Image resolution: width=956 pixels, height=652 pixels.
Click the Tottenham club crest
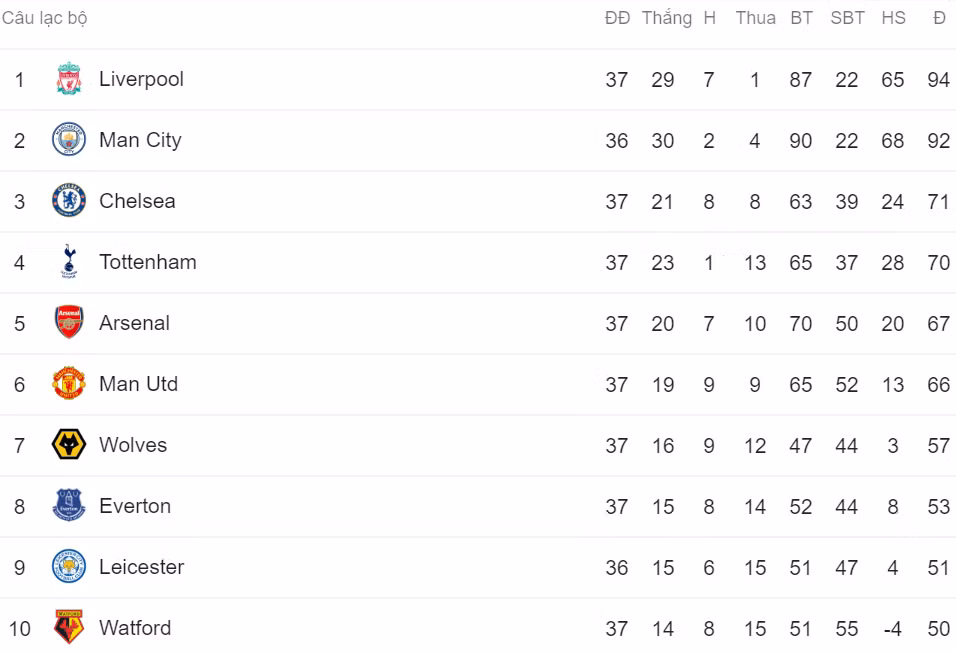coord(69,262)
